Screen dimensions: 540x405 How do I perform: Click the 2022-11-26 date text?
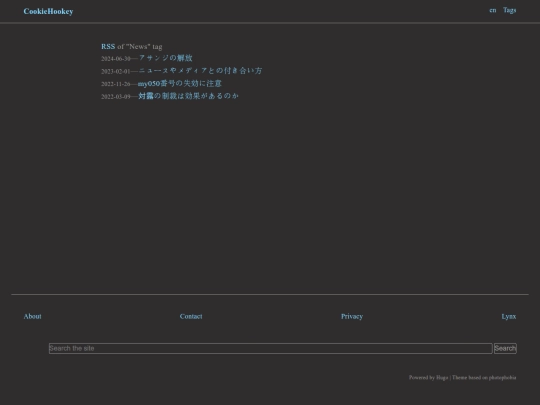tap(116, 84)
